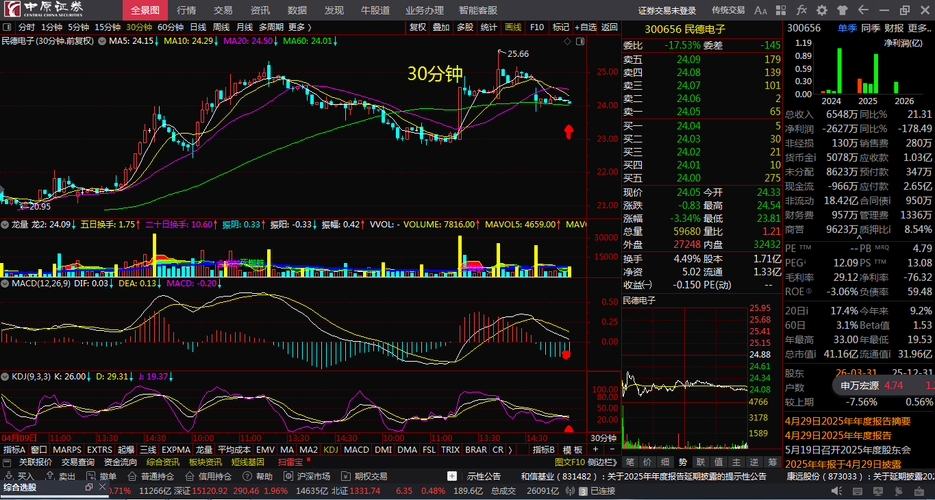Select the 60分钟 period
The height and width of the screenshot is (500, 935).
[171, 27]
